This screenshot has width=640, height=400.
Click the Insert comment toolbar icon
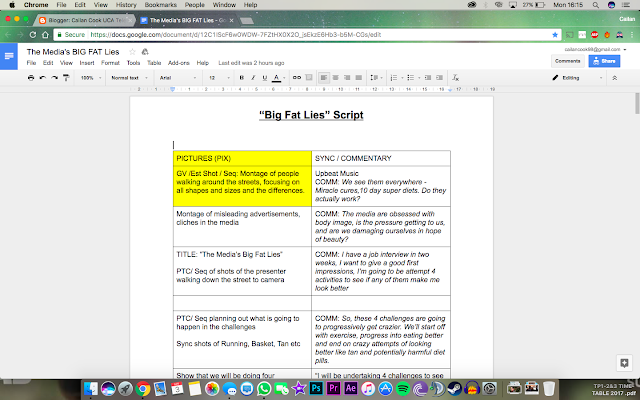point(309,78)
